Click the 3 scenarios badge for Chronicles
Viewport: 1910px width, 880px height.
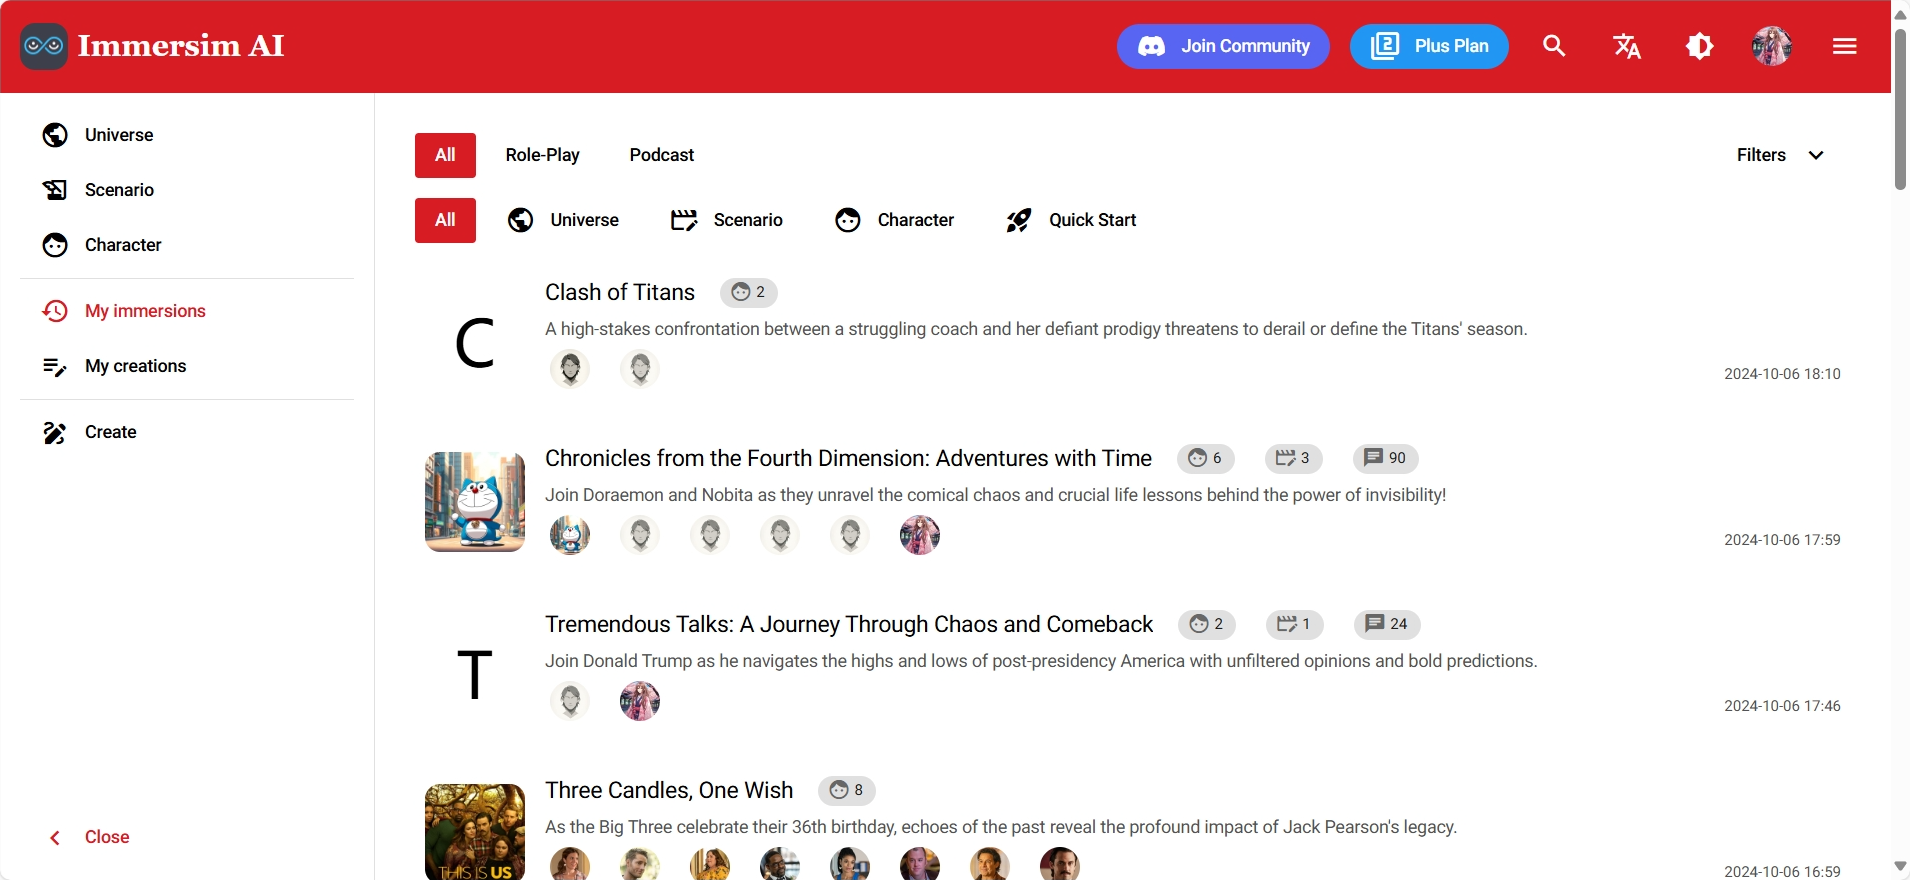coord(1294,458)
